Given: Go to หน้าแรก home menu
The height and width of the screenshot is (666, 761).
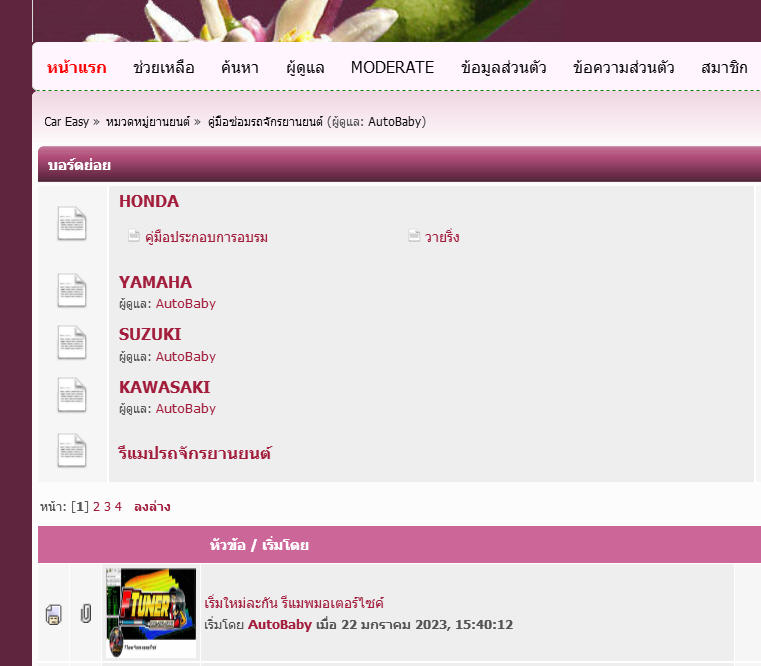Looking at the screenshot, I should pyautogui.click(x=77, y=67).
